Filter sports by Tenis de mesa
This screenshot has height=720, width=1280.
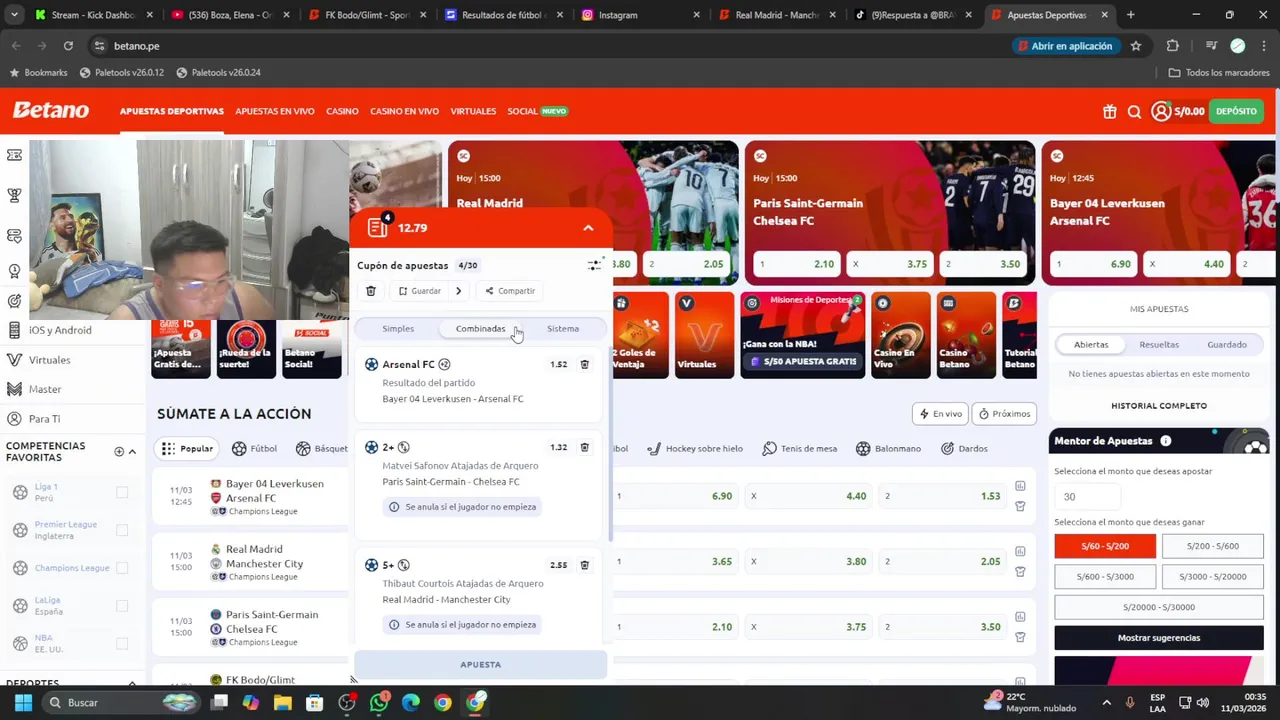click(x=799, y=449)
